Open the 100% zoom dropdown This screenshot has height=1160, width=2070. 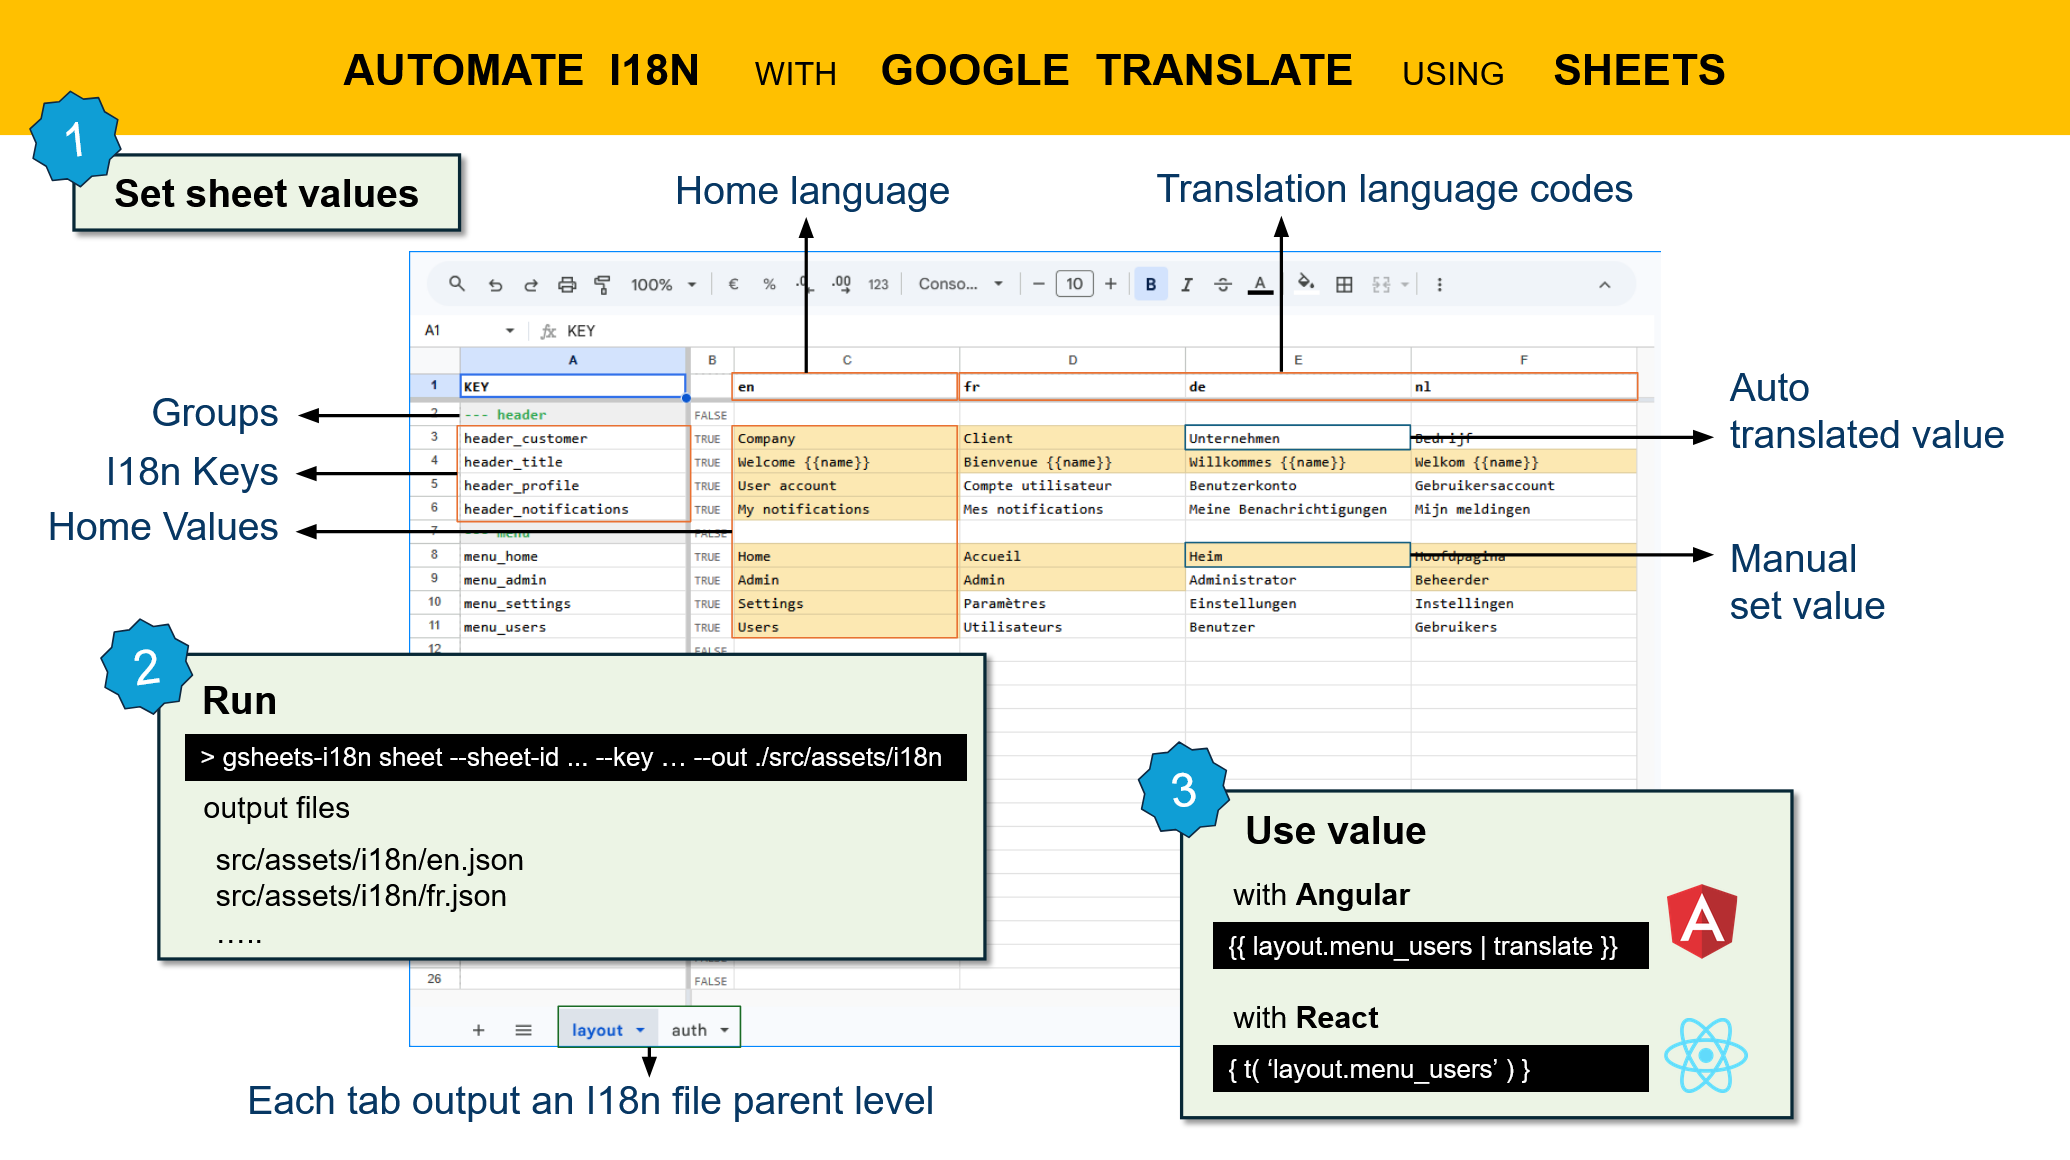[x=664, y=285]
